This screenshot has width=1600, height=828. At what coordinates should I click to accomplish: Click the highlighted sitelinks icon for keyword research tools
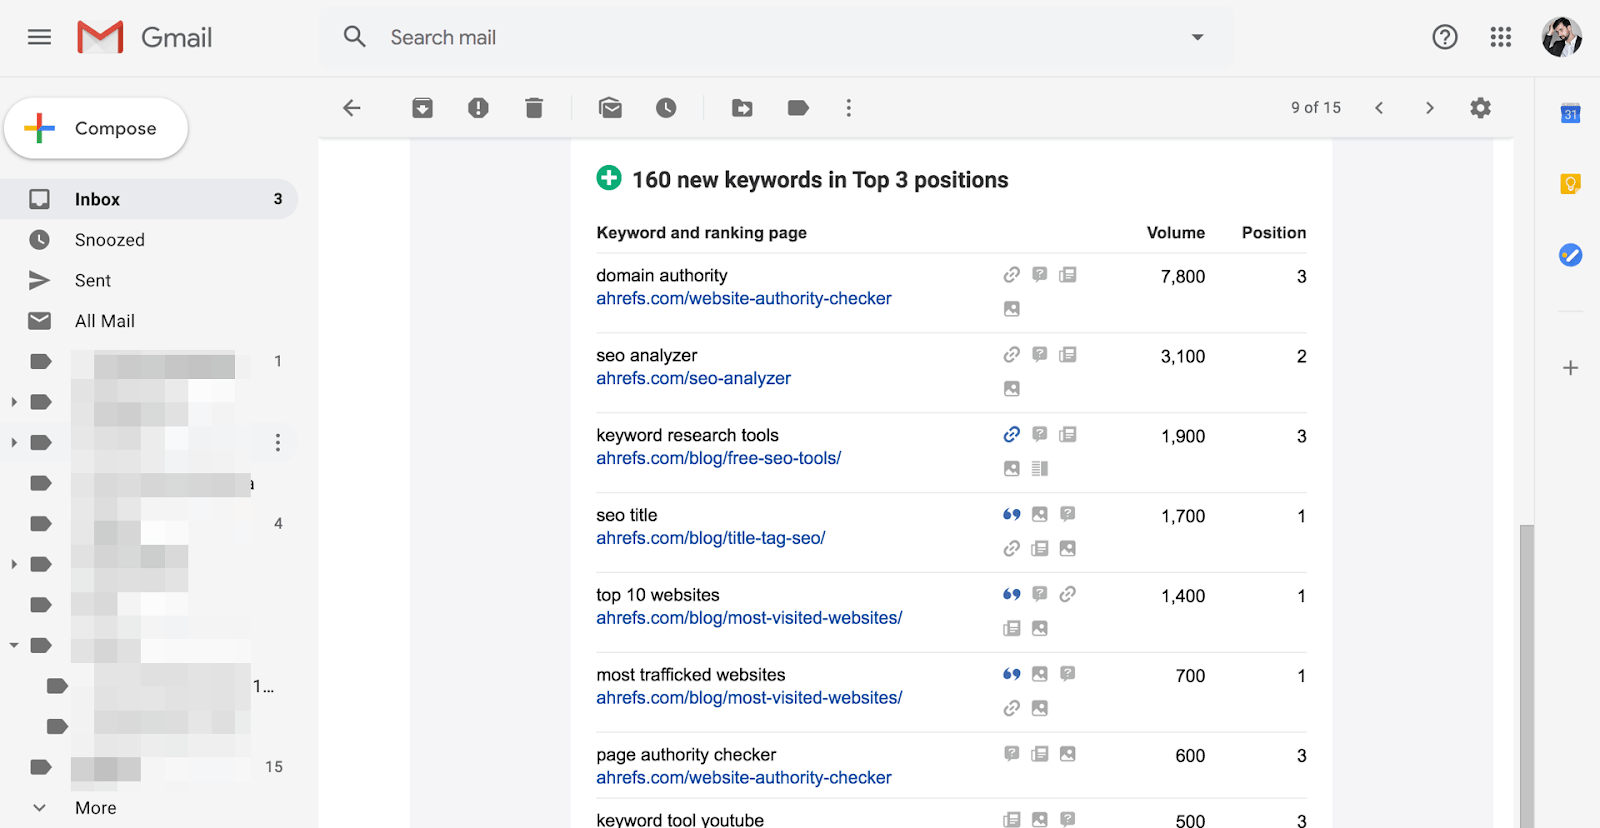pyautogui.click(x=1012, y=434)
